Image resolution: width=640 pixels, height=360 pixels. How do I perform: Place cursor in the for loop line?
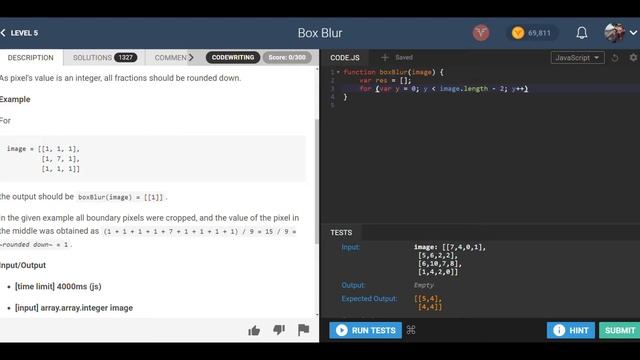tap(443, 89)
